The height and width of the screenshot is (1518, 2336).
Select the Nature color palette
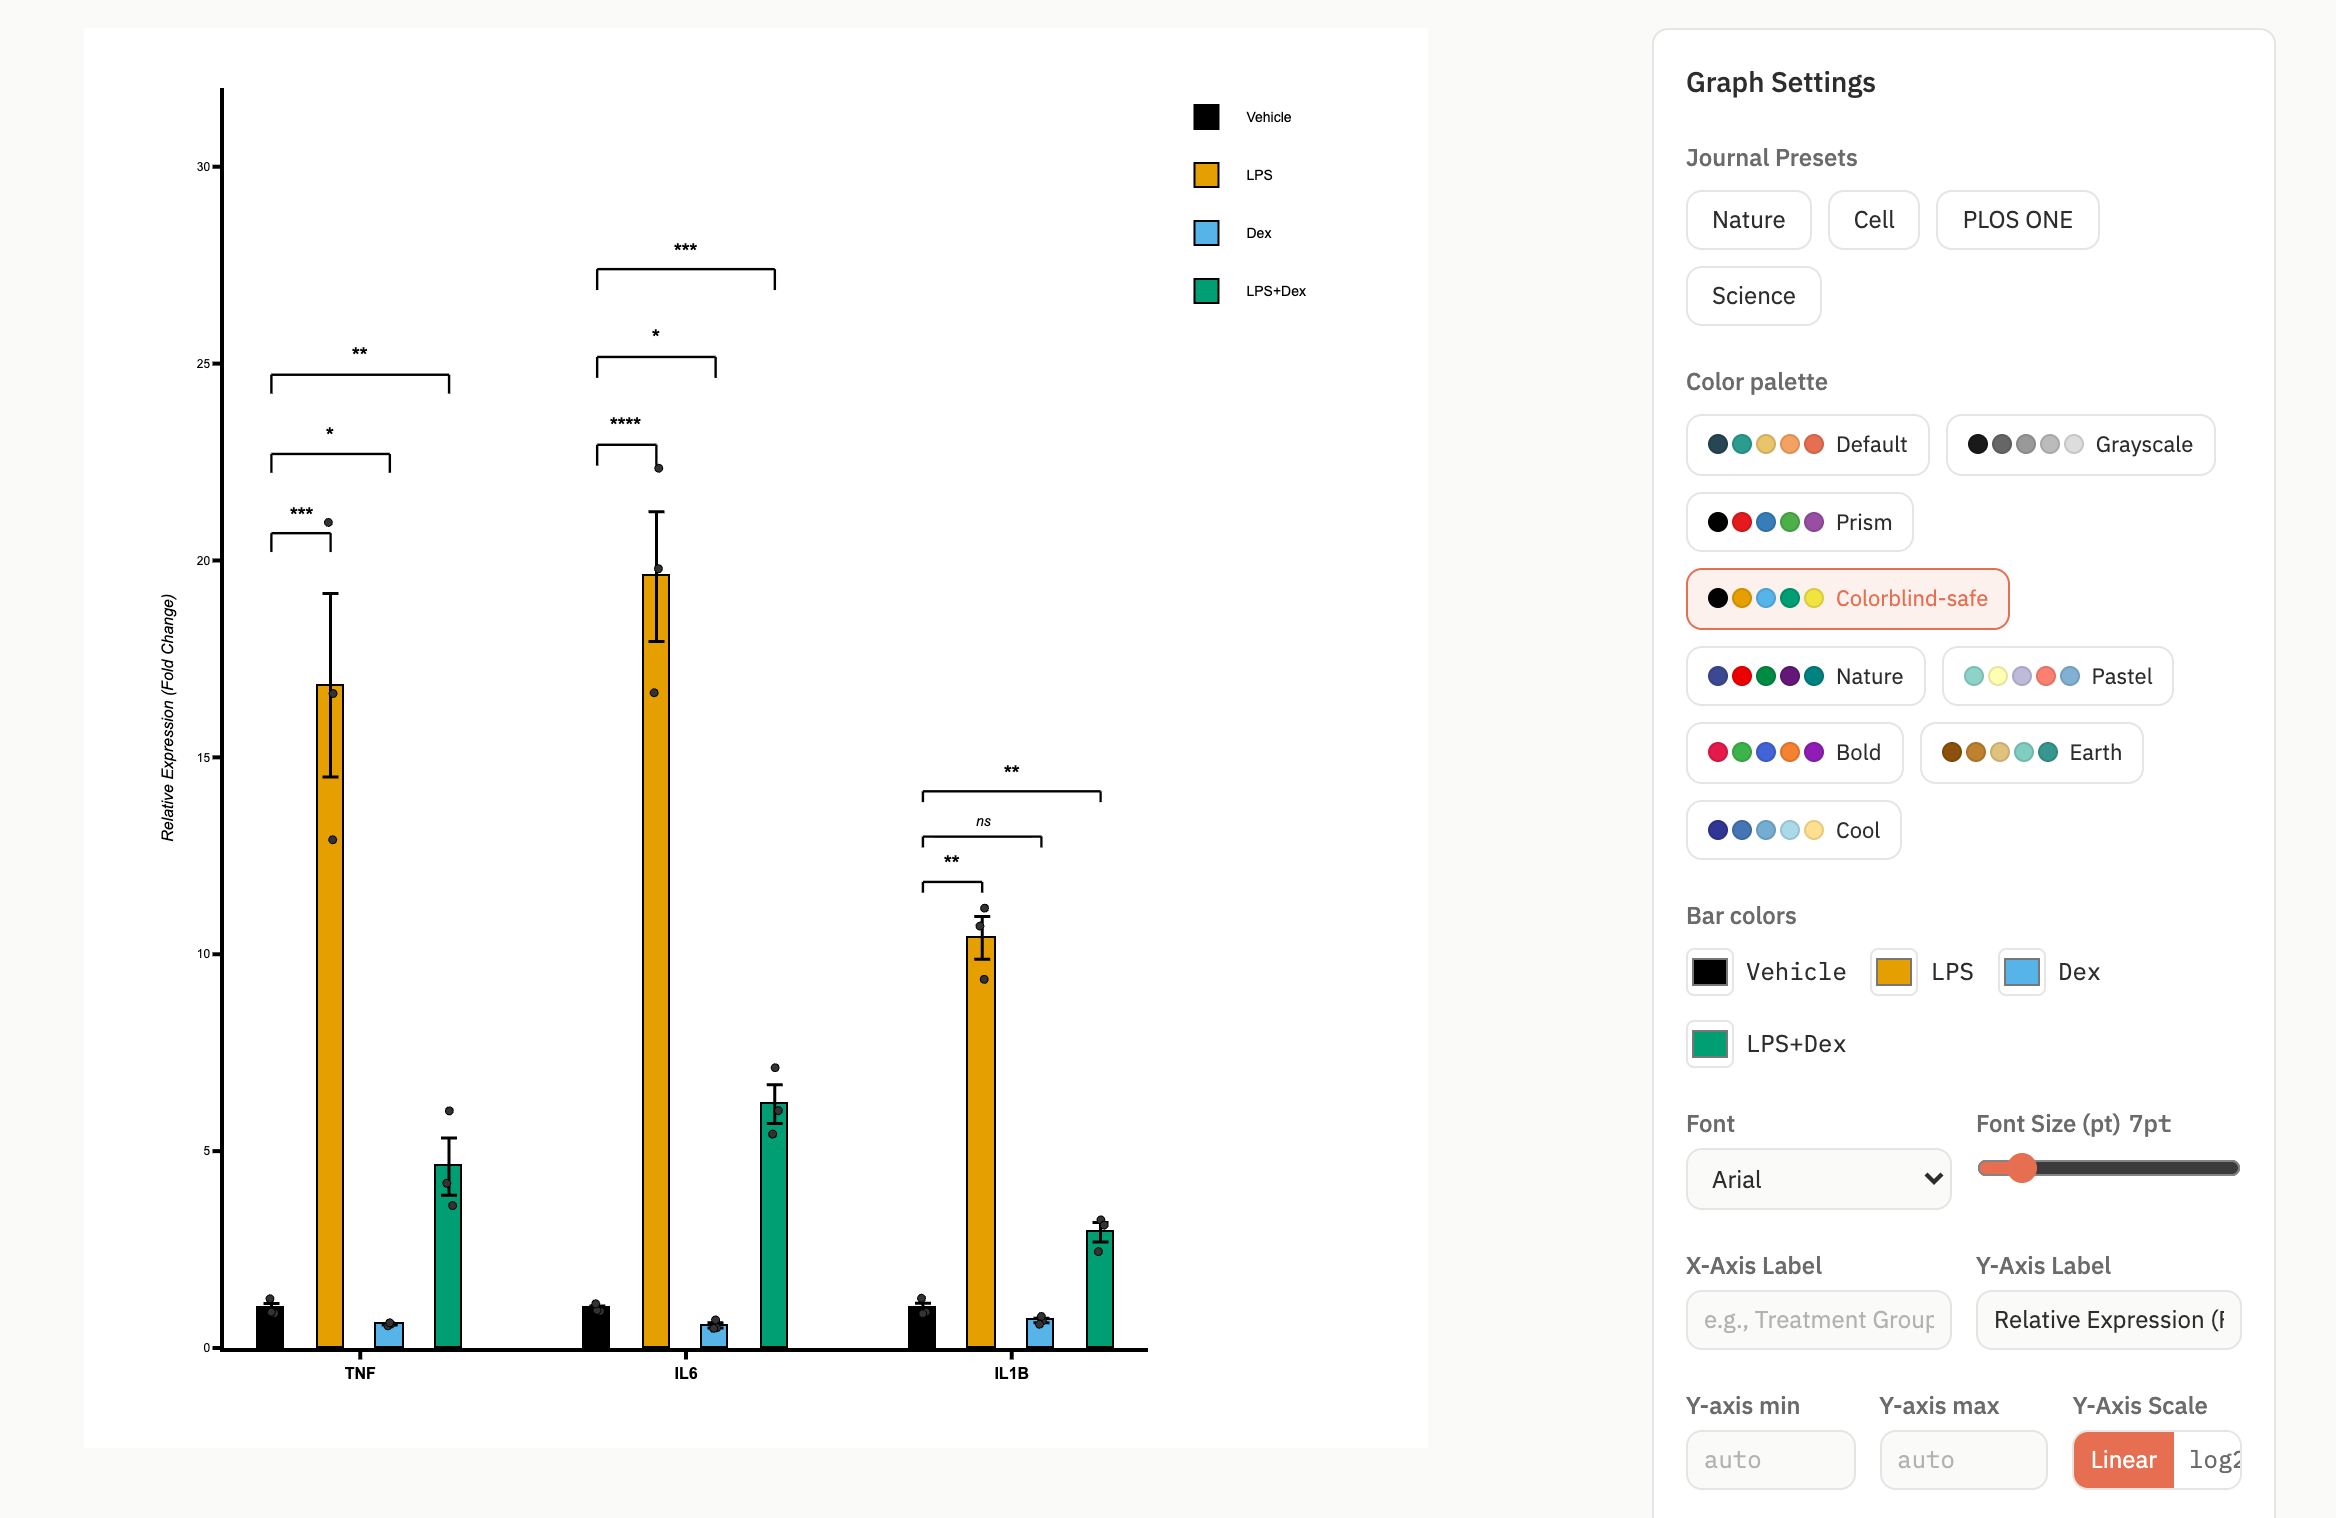[1804, 676]
